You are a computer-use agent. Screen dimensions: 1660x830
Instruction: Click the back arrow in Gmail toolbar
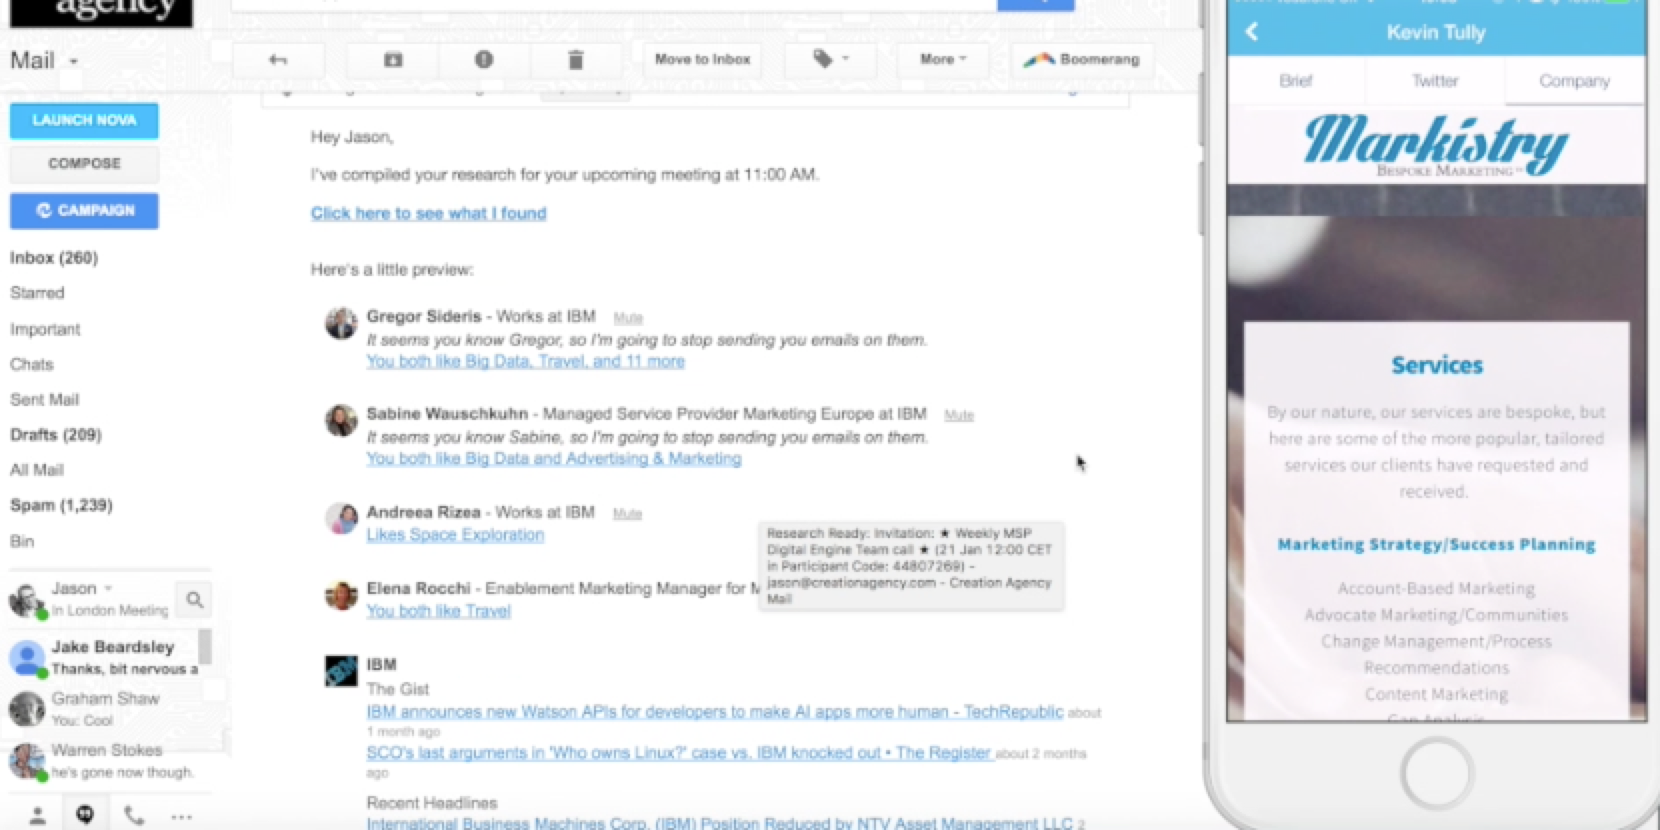point(278,60)
